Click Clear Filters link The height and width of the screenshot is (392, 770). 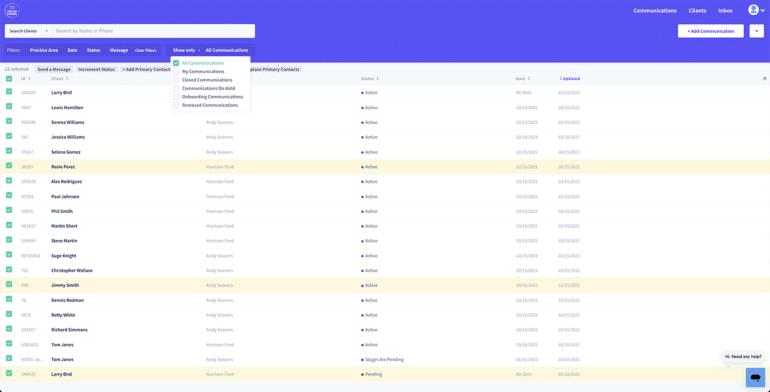(x=145, y=50)
